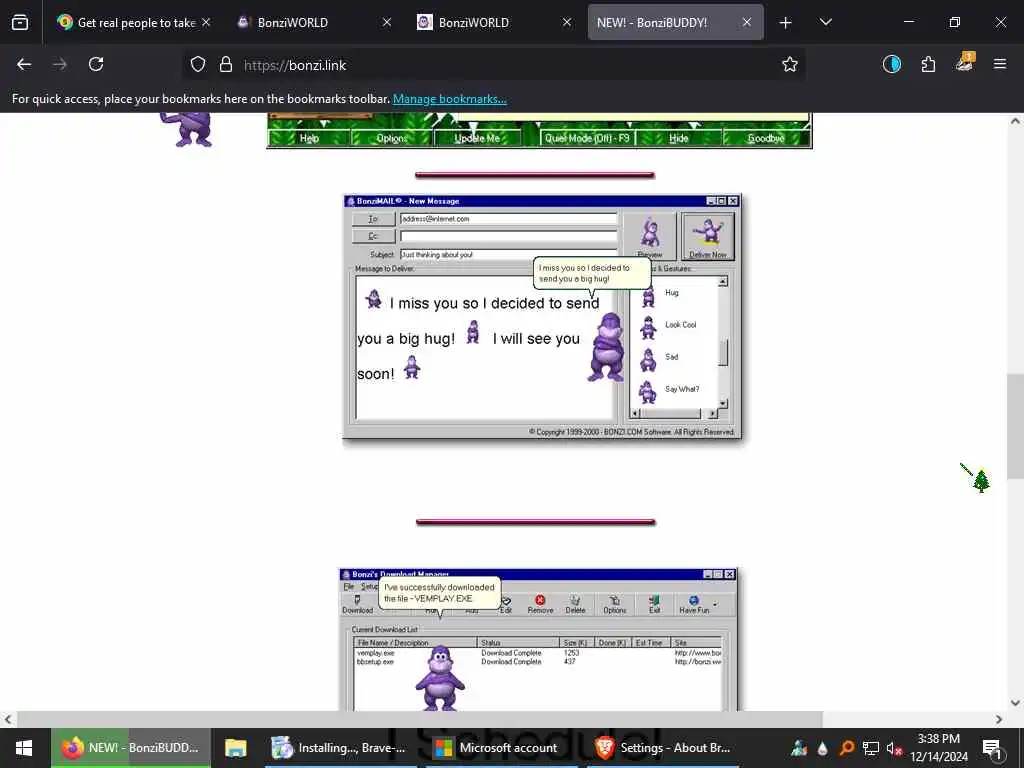This screenshot has width=1024, height=768.
Task: Click Options icon in Download Manager toolbar
Action: (x=615, y=604)
